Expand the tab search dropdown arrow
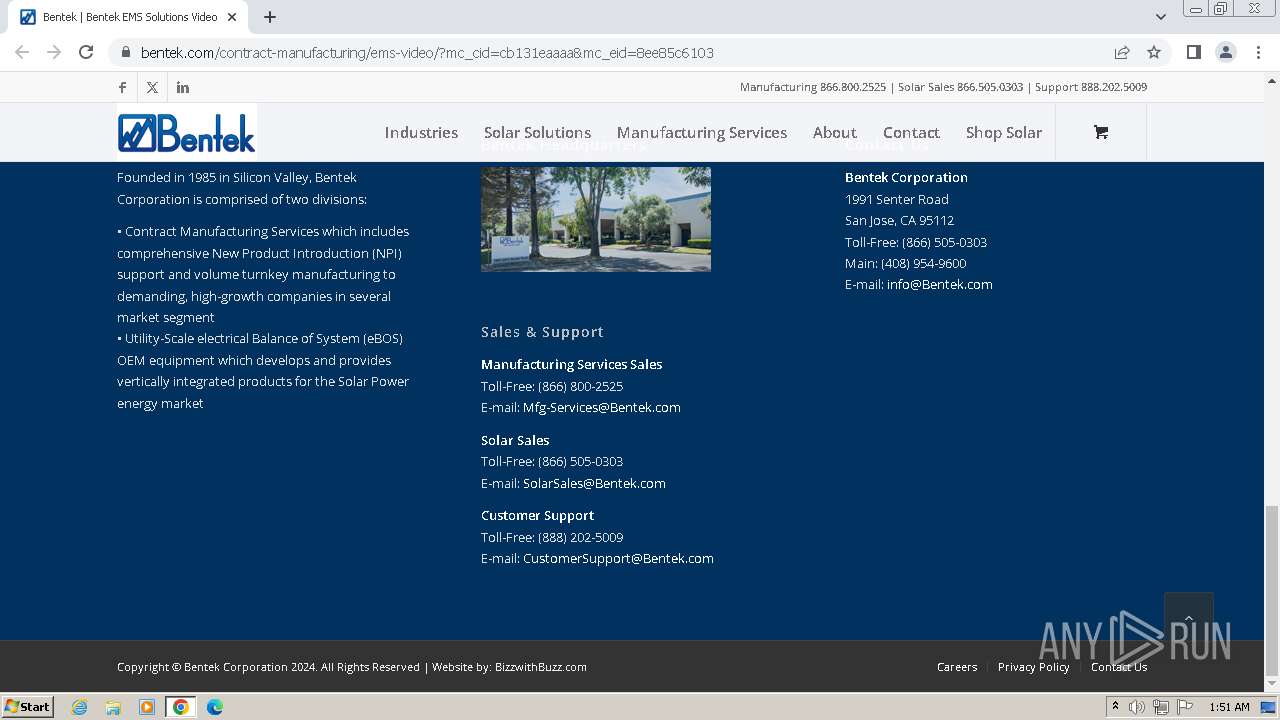 coord(1160,17)
